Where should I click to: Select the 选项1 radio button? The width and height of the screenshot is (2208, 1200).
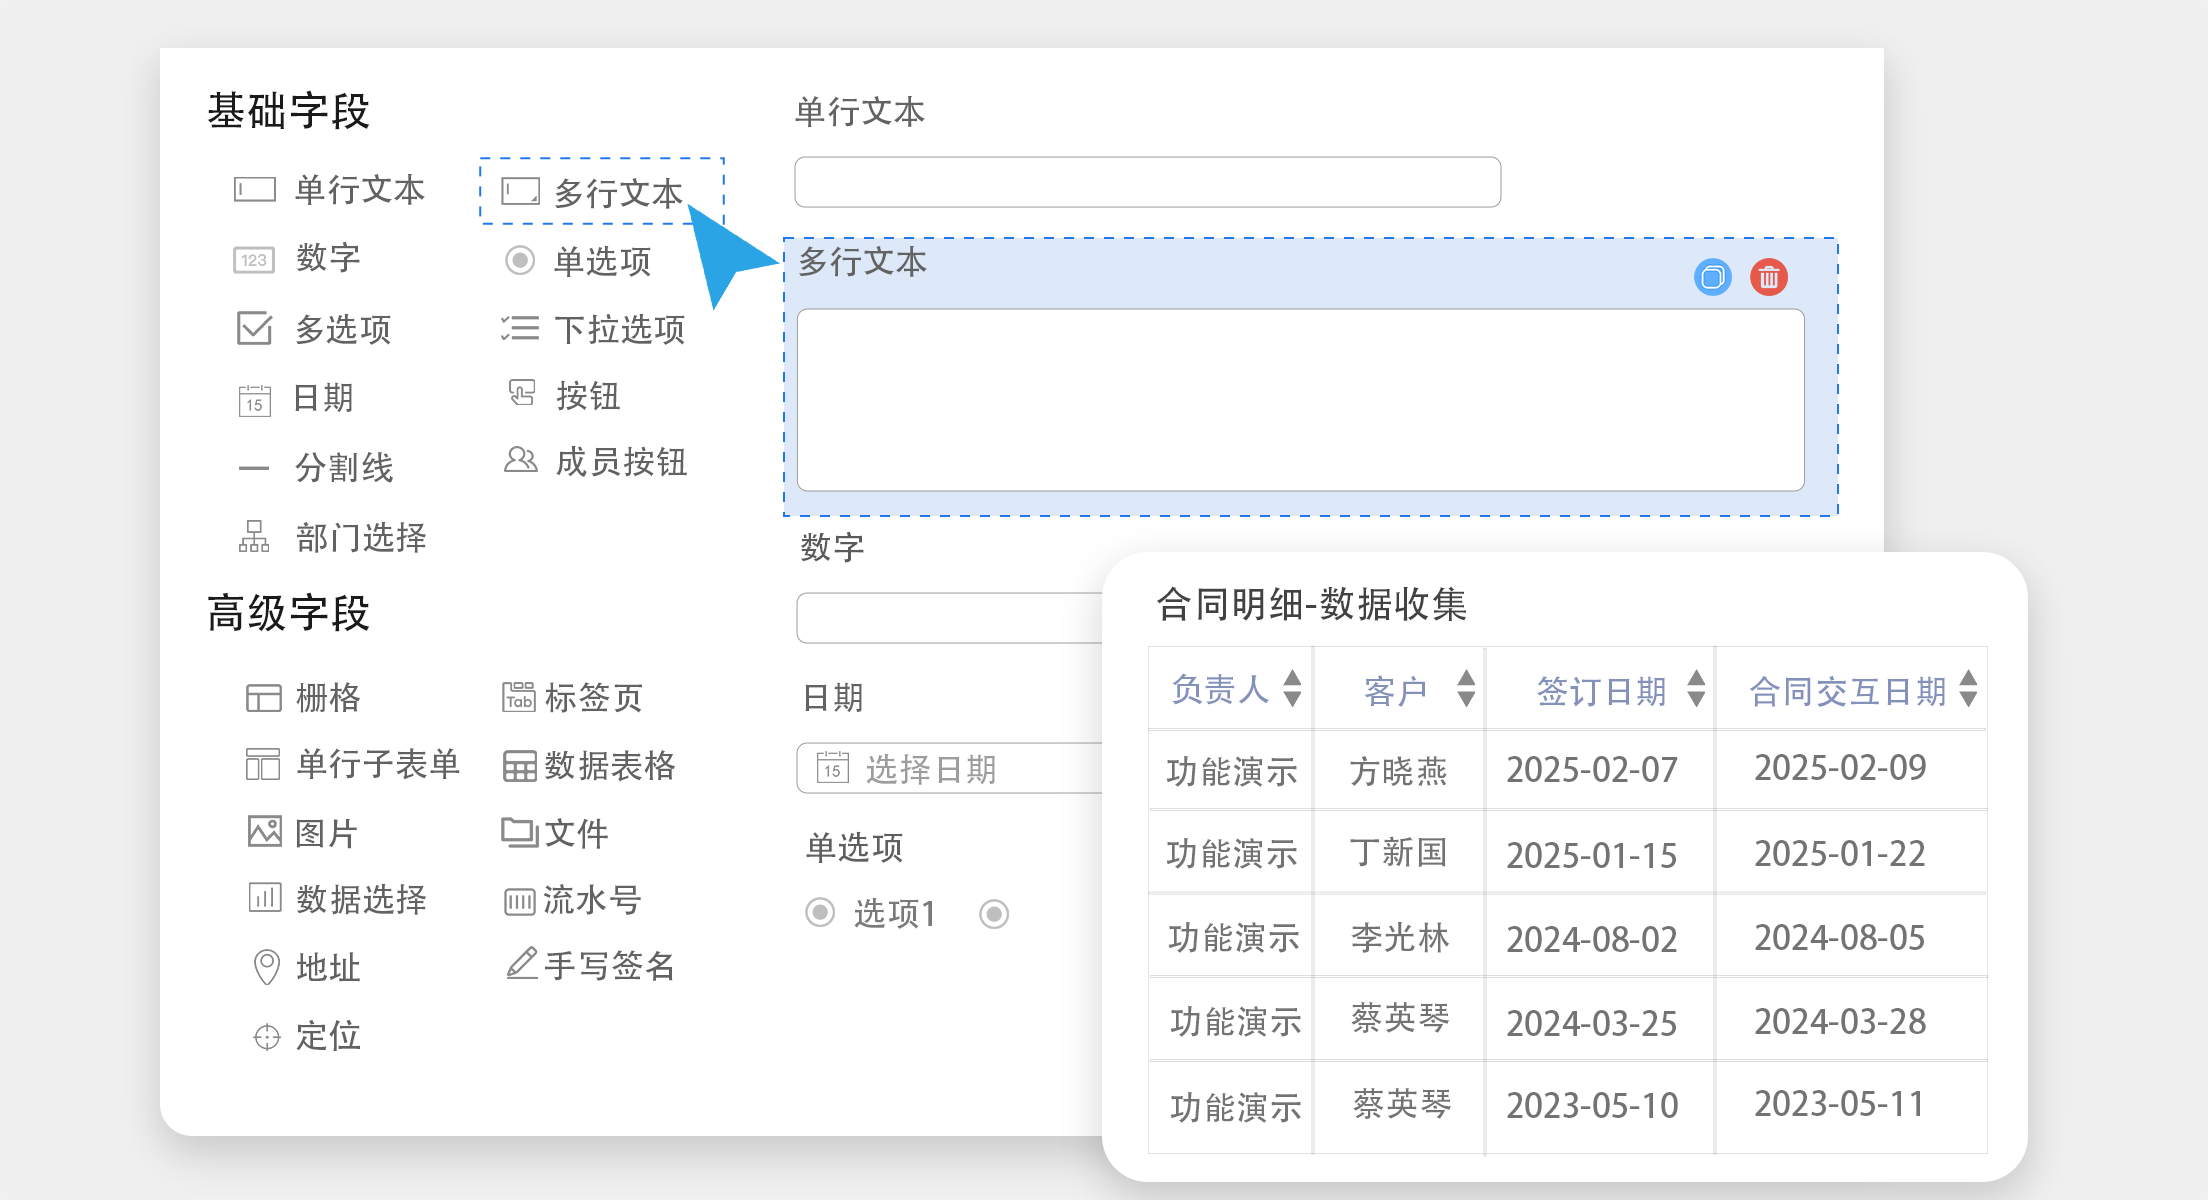820,912
